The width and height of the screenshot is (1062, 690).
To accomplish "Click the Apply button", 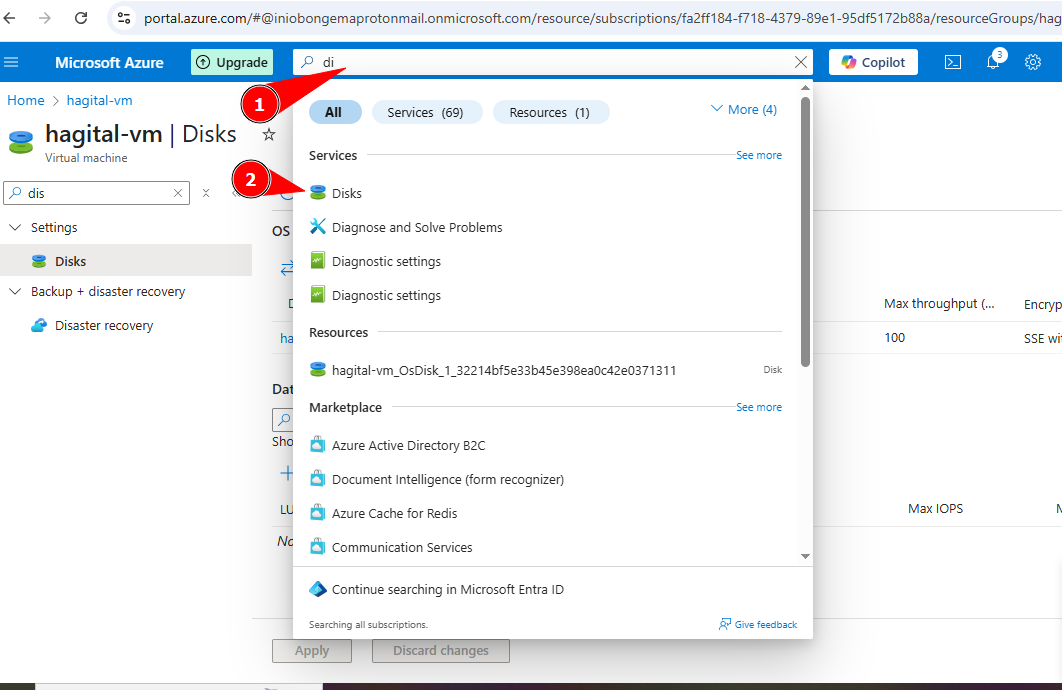I will pos(312,651).
